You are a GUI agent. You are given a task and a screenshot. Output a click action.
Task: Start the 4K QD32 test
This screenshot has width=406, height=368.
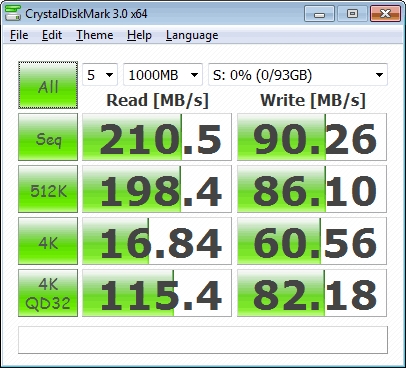pyautogui.click(x=48, y=293)
